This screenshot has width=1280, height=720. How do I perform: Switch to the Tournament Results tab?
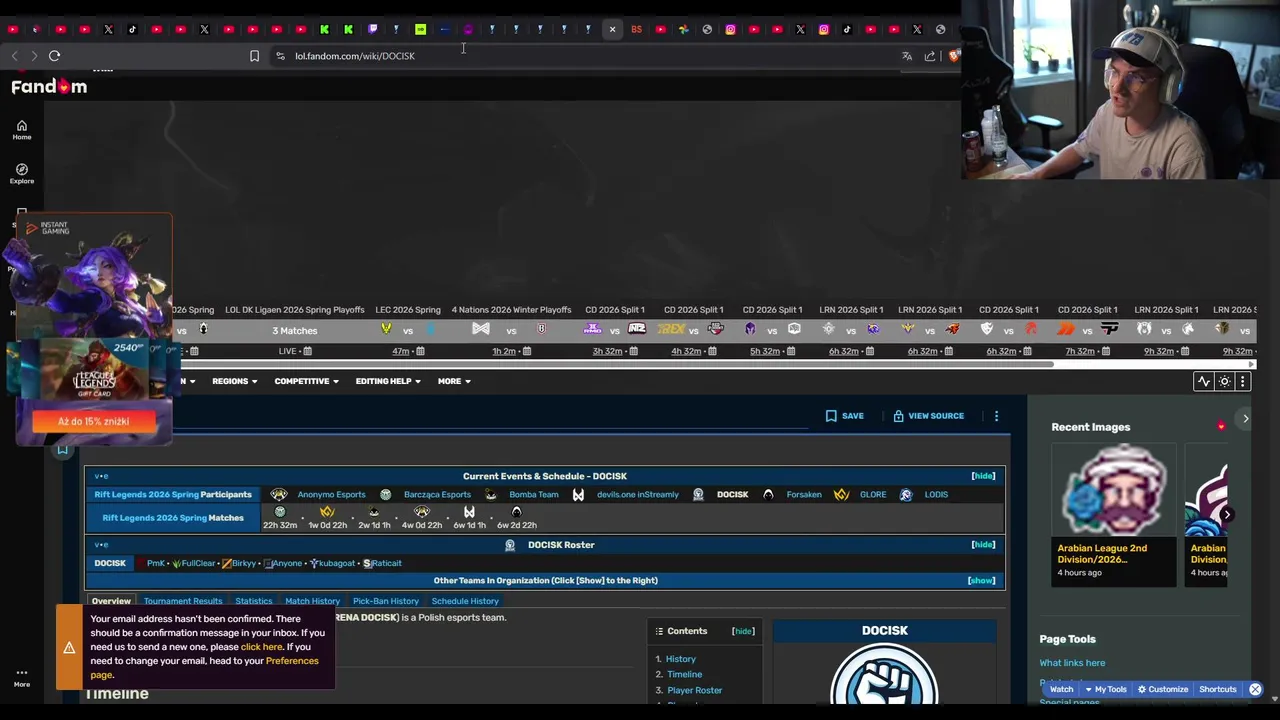[x=183, y=601]
